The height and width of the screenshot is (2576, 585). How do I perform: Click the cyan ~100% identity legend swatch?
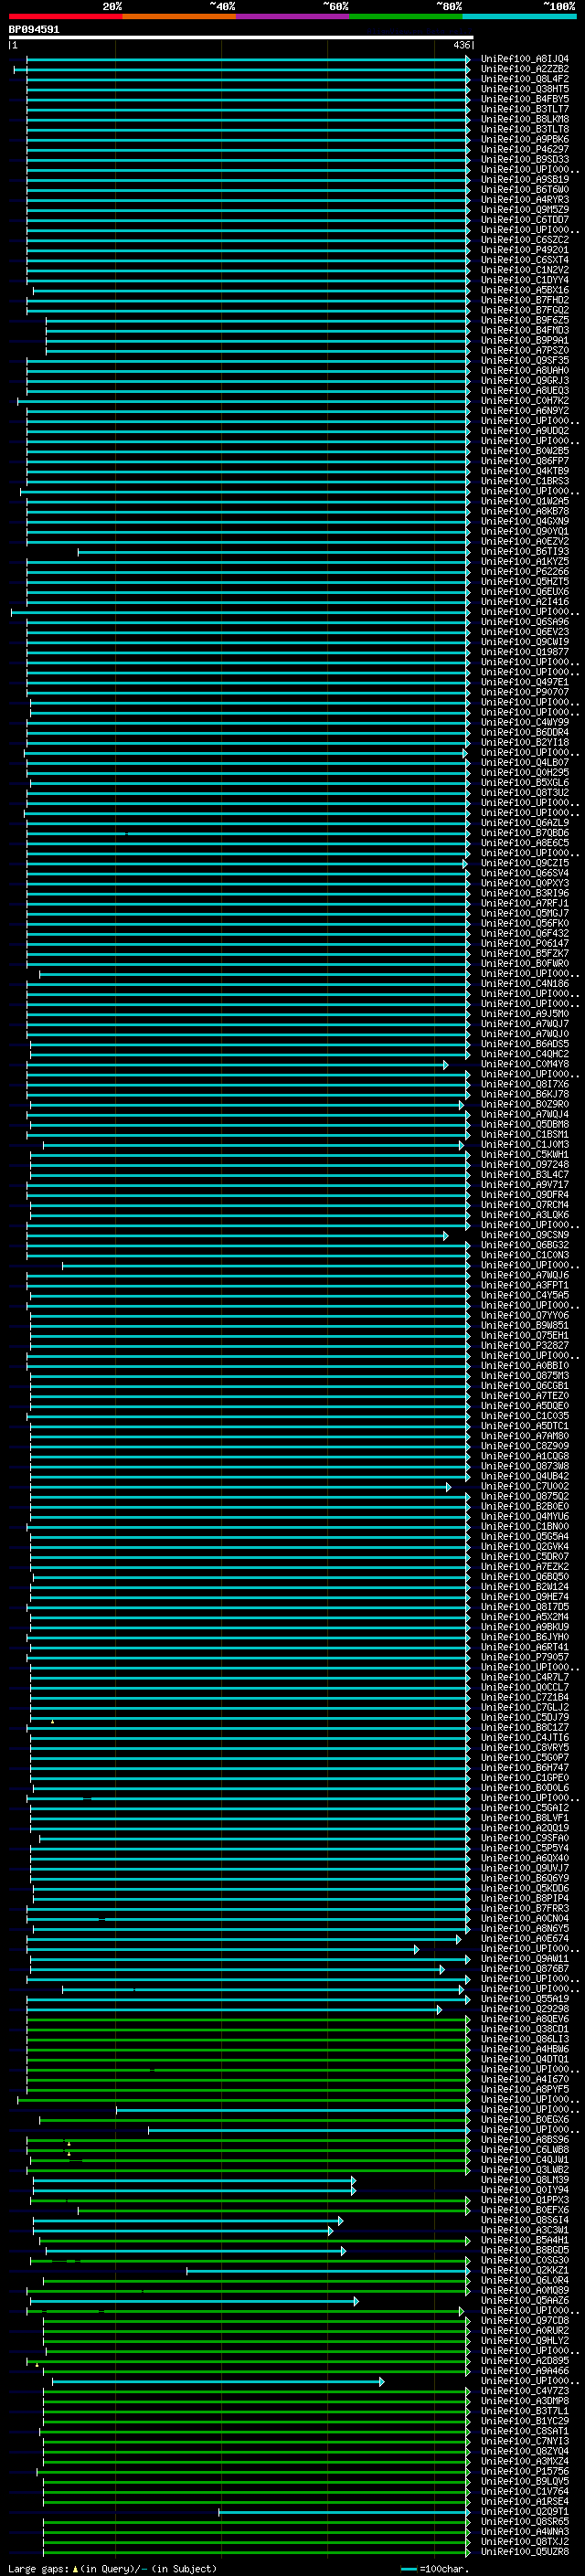click(519, 16)
